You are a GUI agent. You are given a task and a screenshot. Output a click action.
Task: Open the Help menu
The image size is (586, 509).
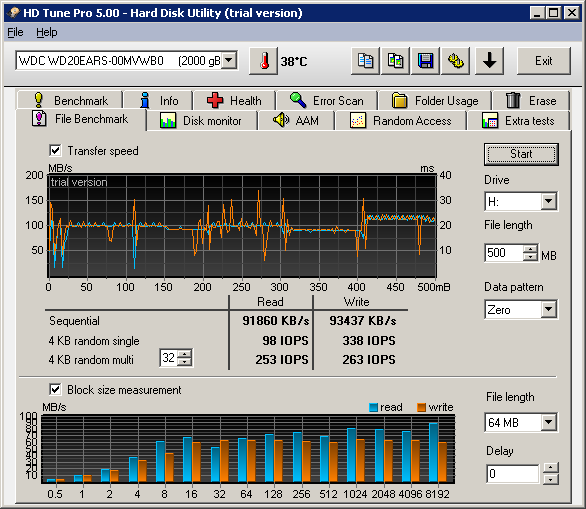coord(47,33)
